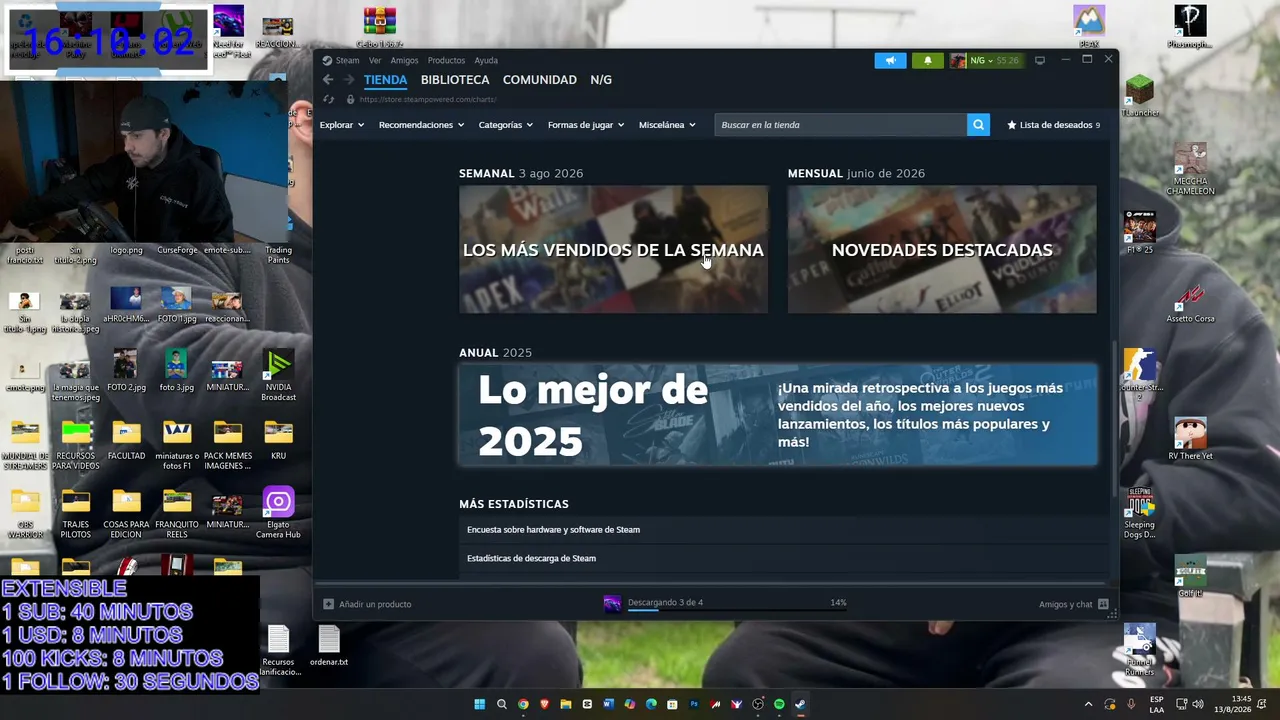Viewport: 1280px width, 720px height.
Task: Click the store URL address text
Action: (x=427, y=100)
